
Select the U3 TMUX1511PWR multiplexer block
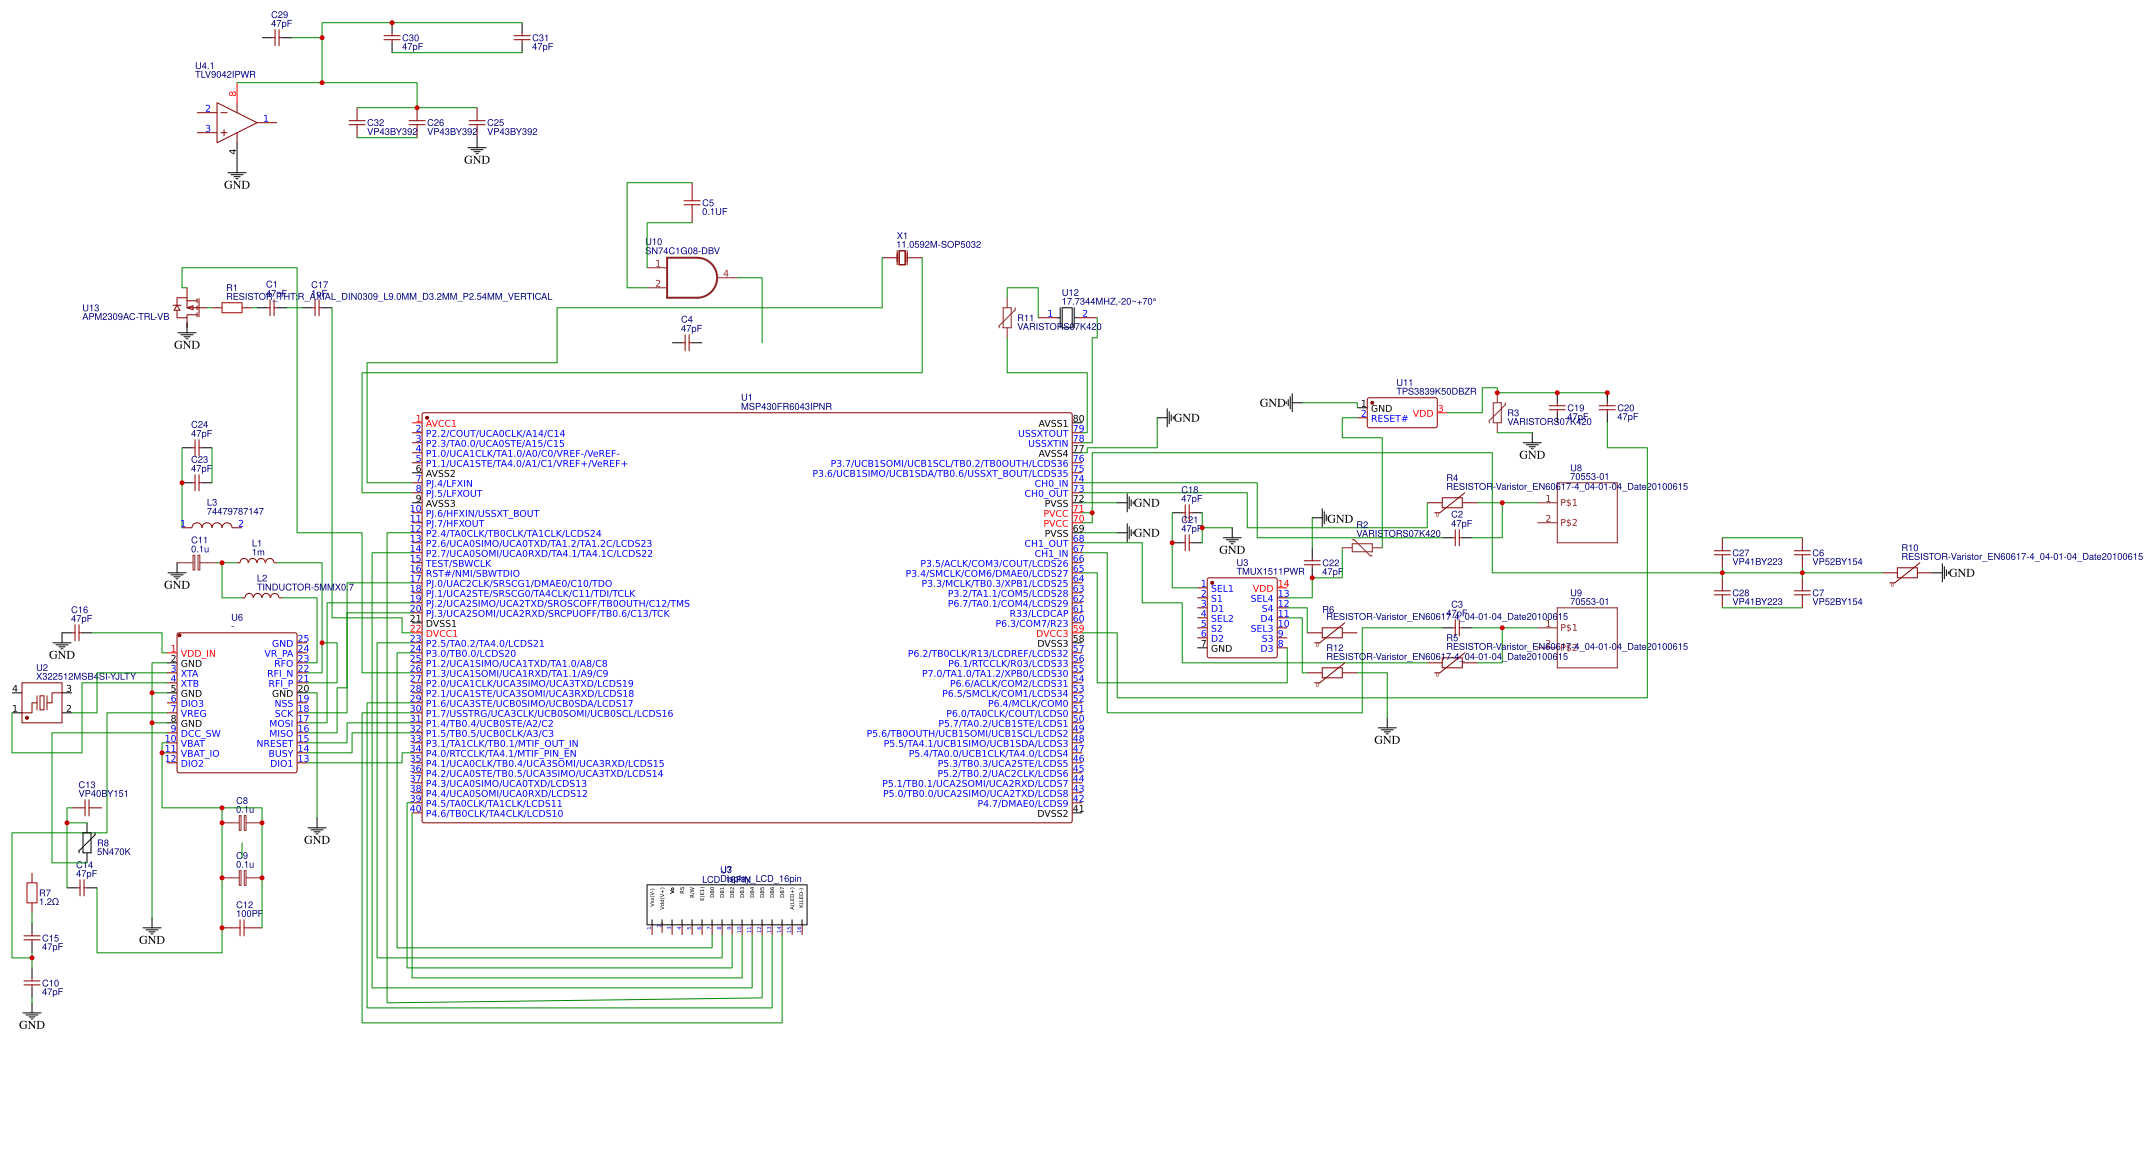(1242, 618)
